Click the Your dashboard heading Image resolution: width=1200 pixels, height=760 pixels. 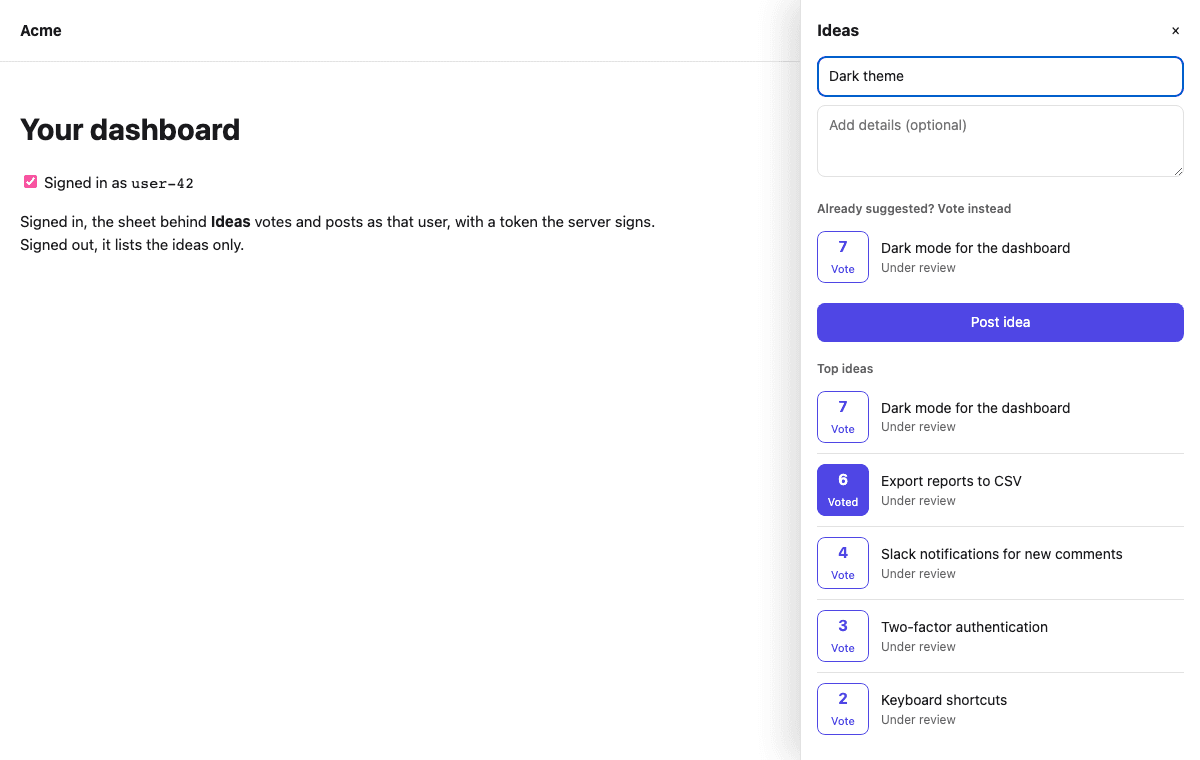pos(130,130)
